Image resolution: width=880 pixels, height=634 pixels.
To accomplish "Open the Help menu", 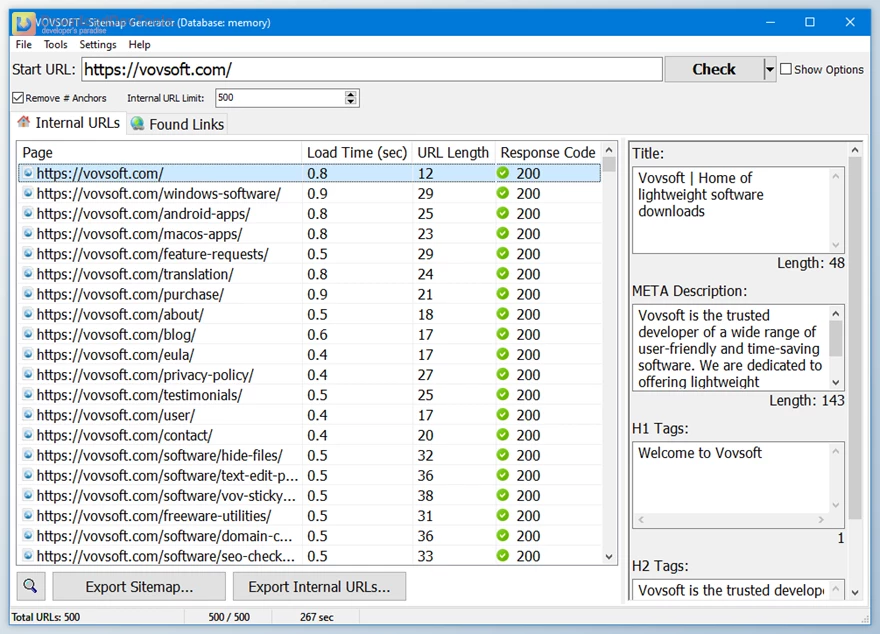I will click(139, 44).
